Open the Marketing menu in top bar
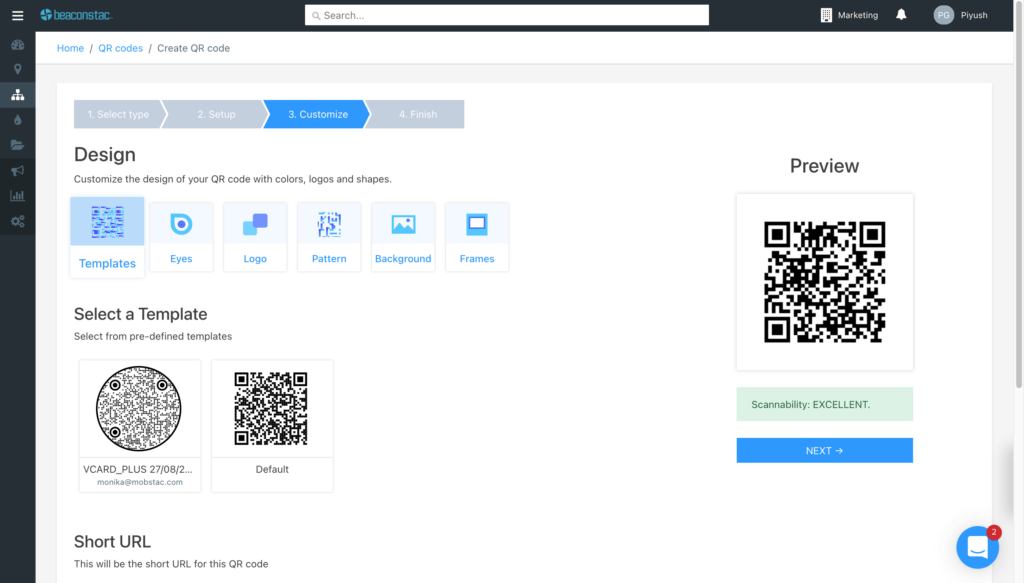 [848, 14]
